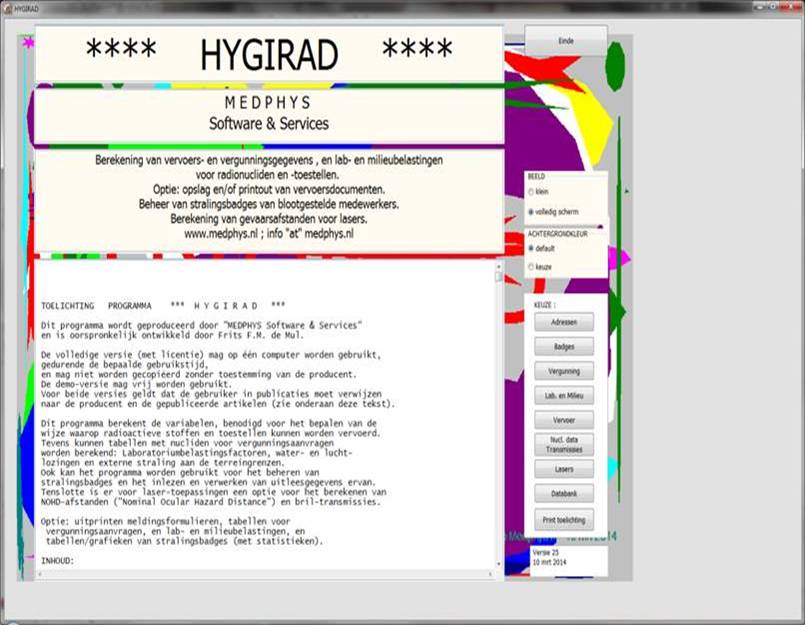Click the down arrow of the text scrollbar
This screenshot has height=625, width=805.
pyautogui.click(x=498, y=564)
